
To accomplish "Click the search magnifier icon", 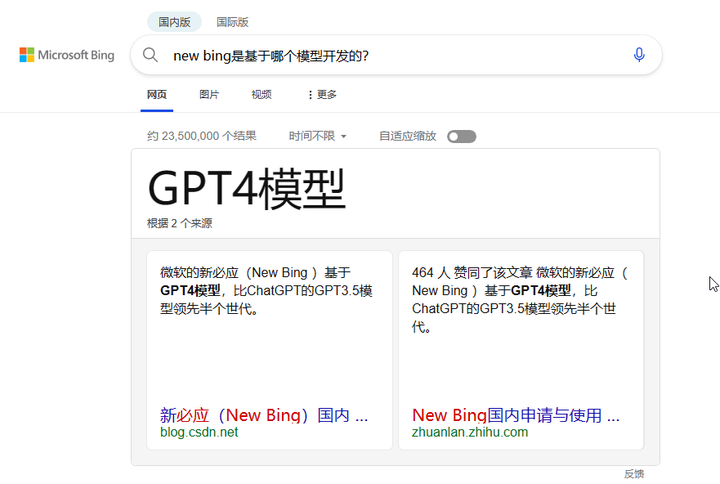I will click(x=150, y=55).
